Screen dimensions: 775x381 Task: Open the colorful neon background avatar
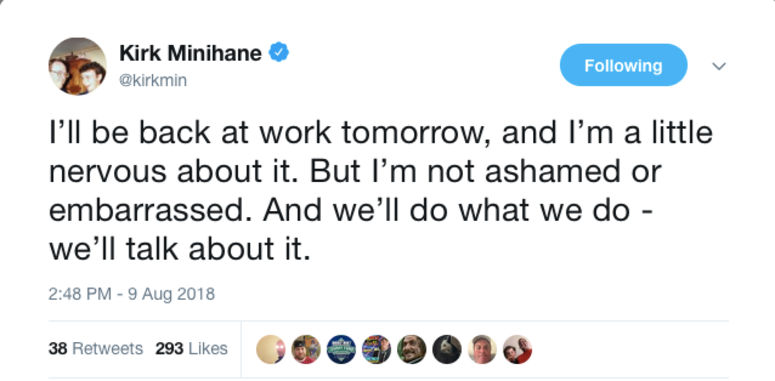pyautogui.click(x=376, y=349)
